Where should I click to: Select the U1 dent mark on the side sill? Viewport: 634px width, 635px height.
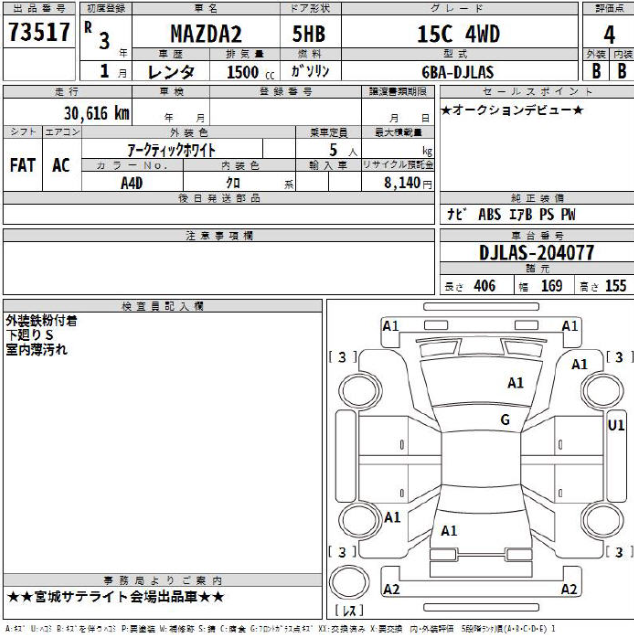click(616, 425)
